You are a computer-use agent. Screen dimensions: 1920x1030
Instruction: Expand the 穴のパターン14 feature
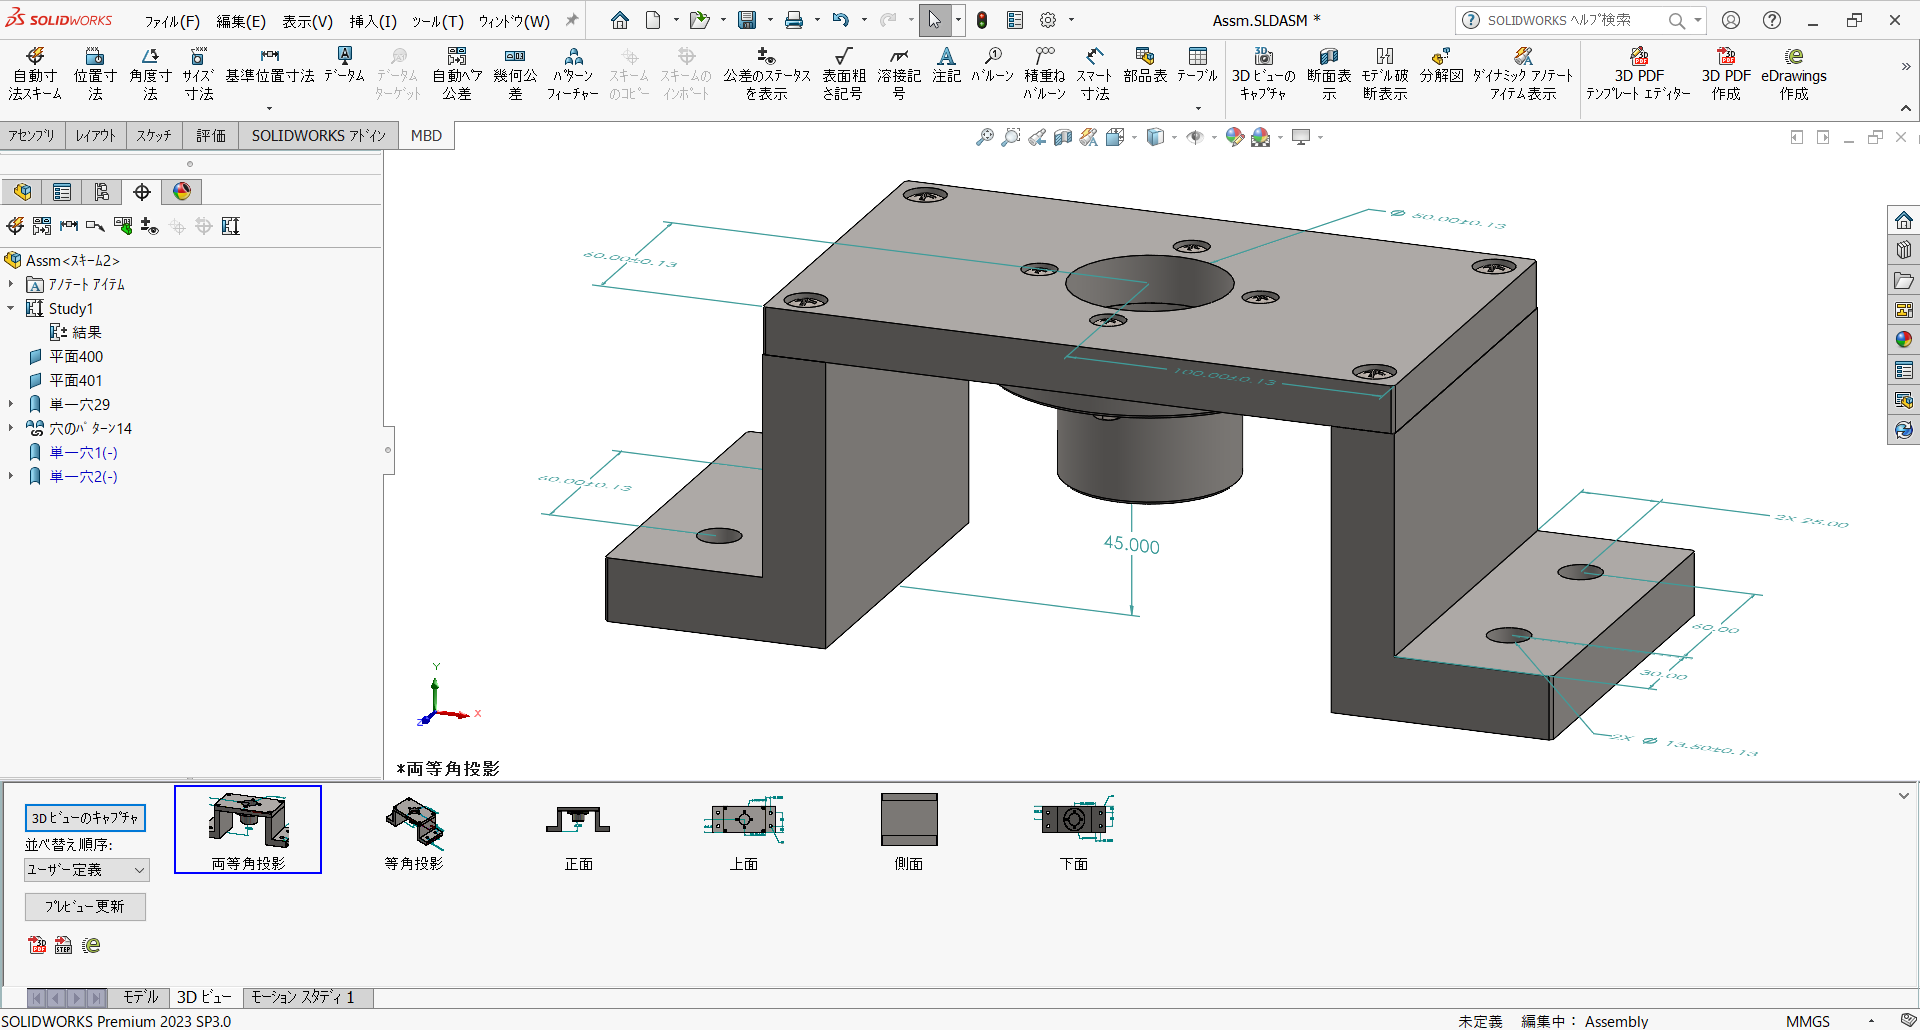pyautogui.click(x=11, y=428)
